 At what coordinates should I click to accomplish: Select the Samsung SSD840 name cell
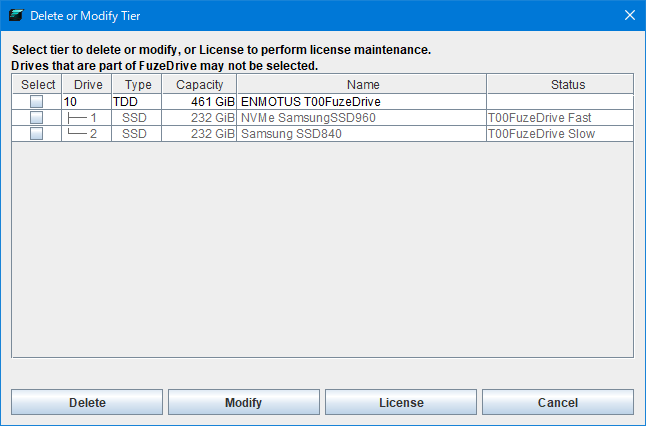(362, 134)
